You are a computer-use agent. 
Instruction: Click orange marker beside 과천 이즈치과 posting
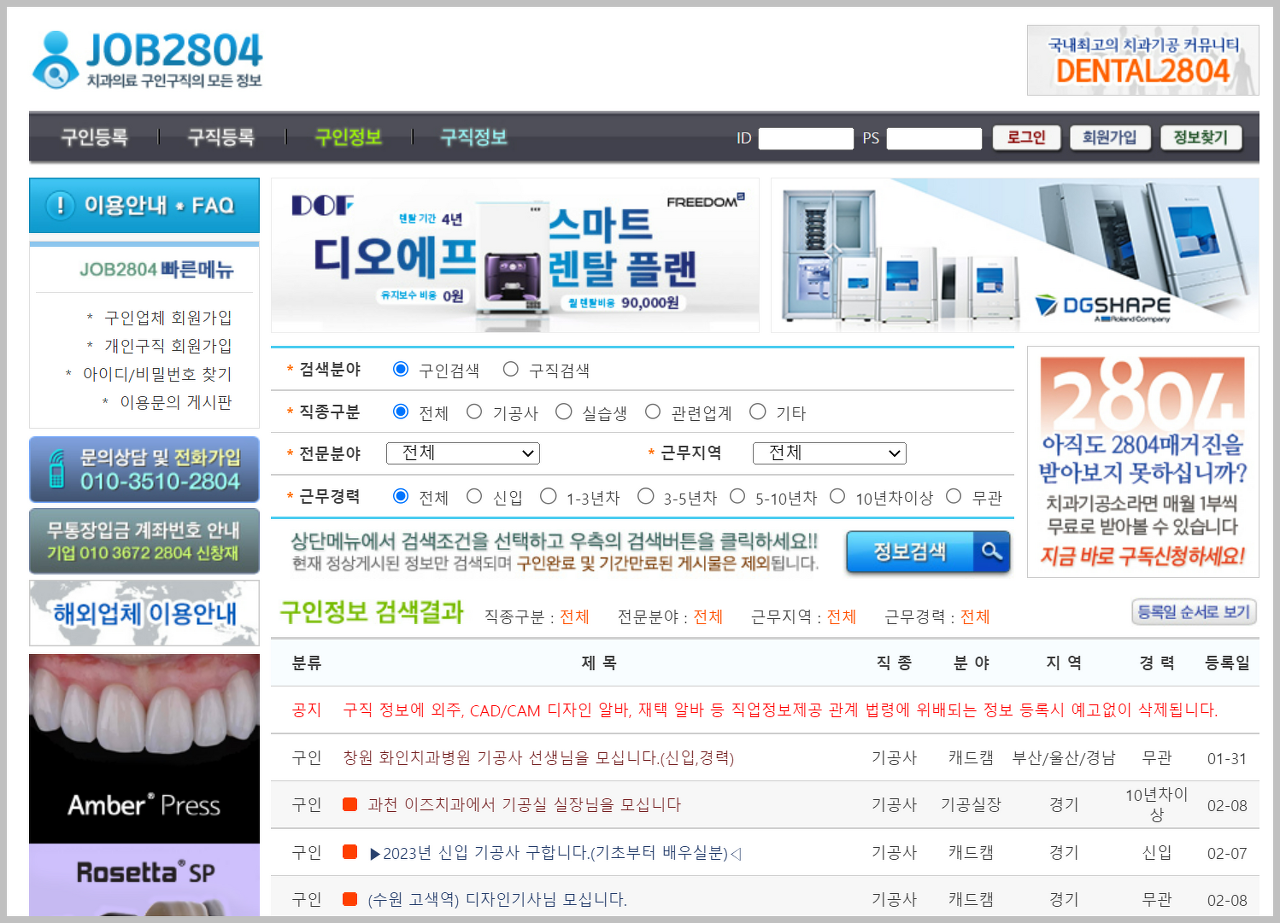pyautogui.click(x=350, y=804)
